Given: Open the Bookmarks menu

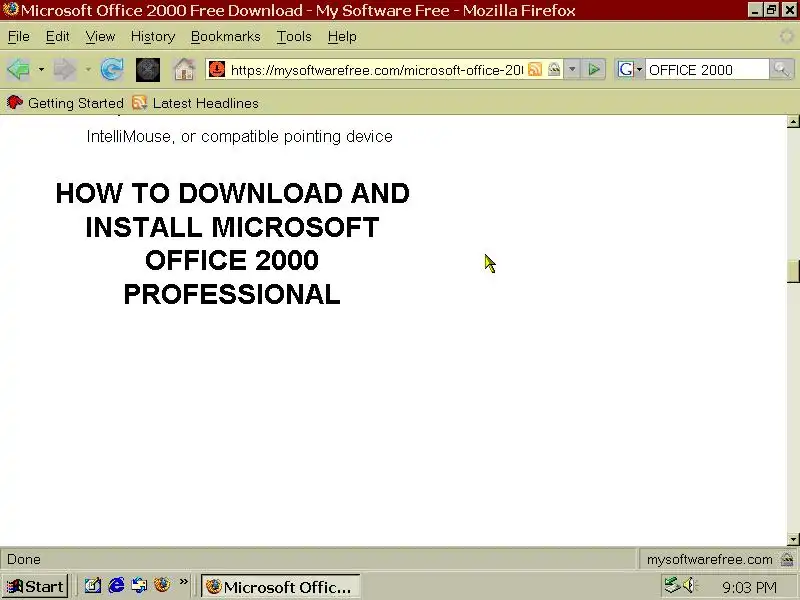Looking at the screenshot, I should point(226,37).
